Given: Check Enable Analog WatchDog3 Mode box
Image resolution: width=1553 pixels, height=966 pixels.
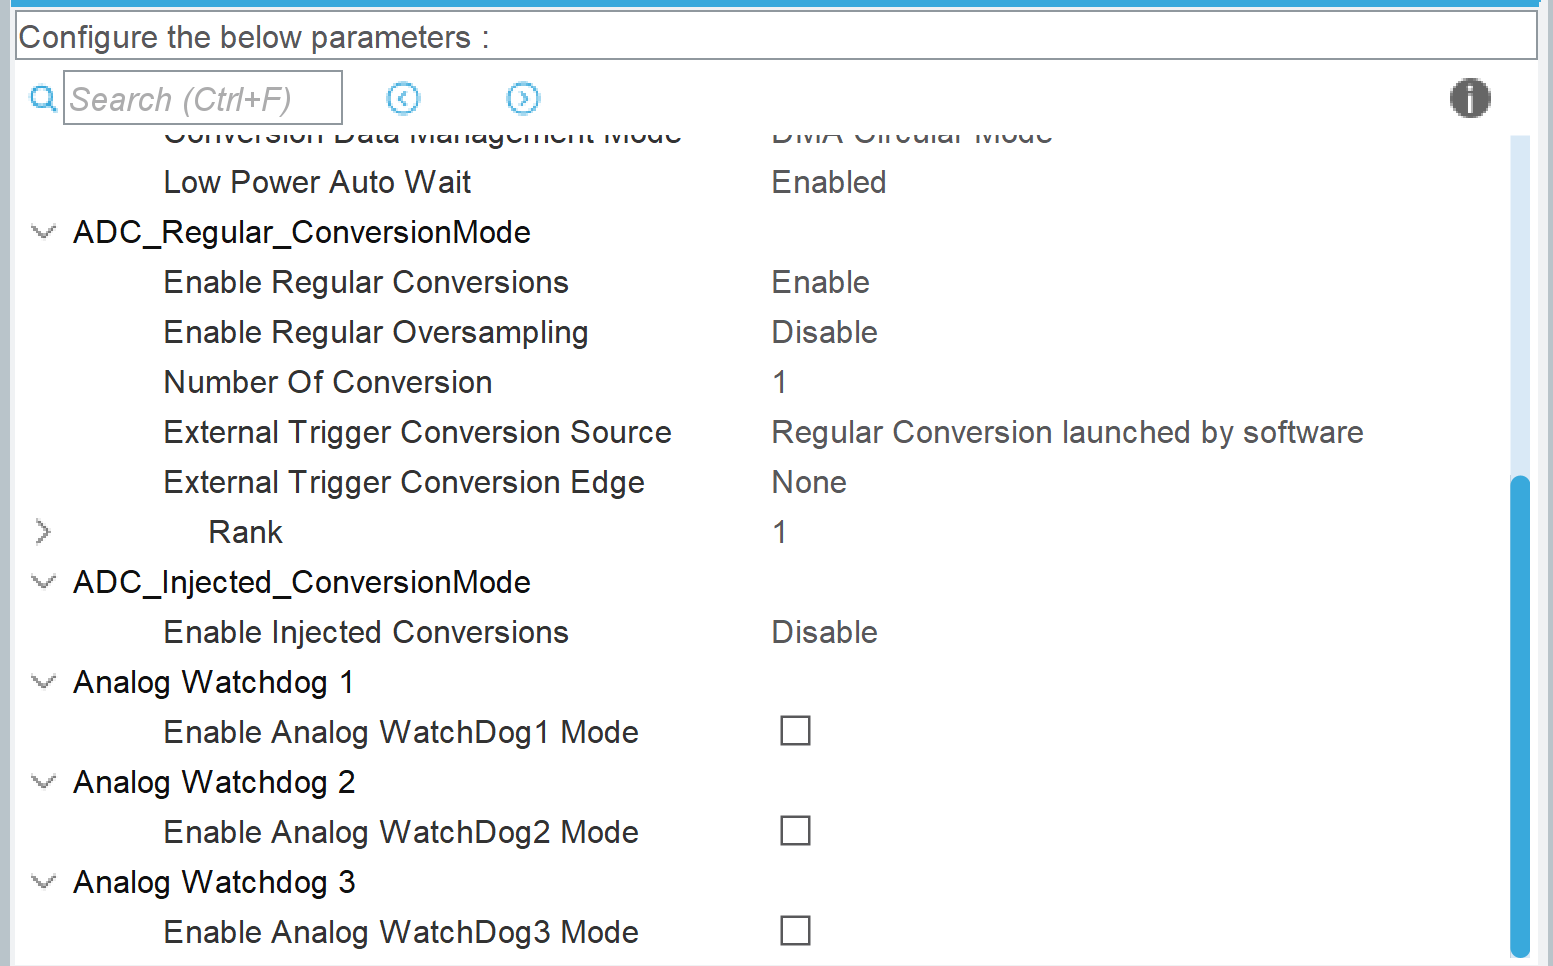Looking at the screenshot, I should [795, 931].
